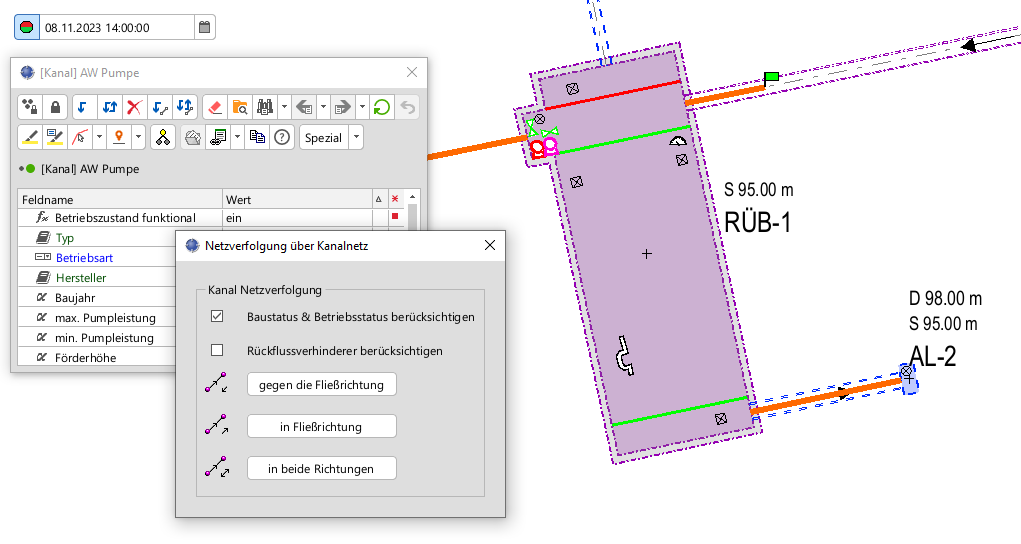Enable Rückflussverhinderer berücksichtigen checkbox
Screen dimensions: 1021x544
point(217,351)
